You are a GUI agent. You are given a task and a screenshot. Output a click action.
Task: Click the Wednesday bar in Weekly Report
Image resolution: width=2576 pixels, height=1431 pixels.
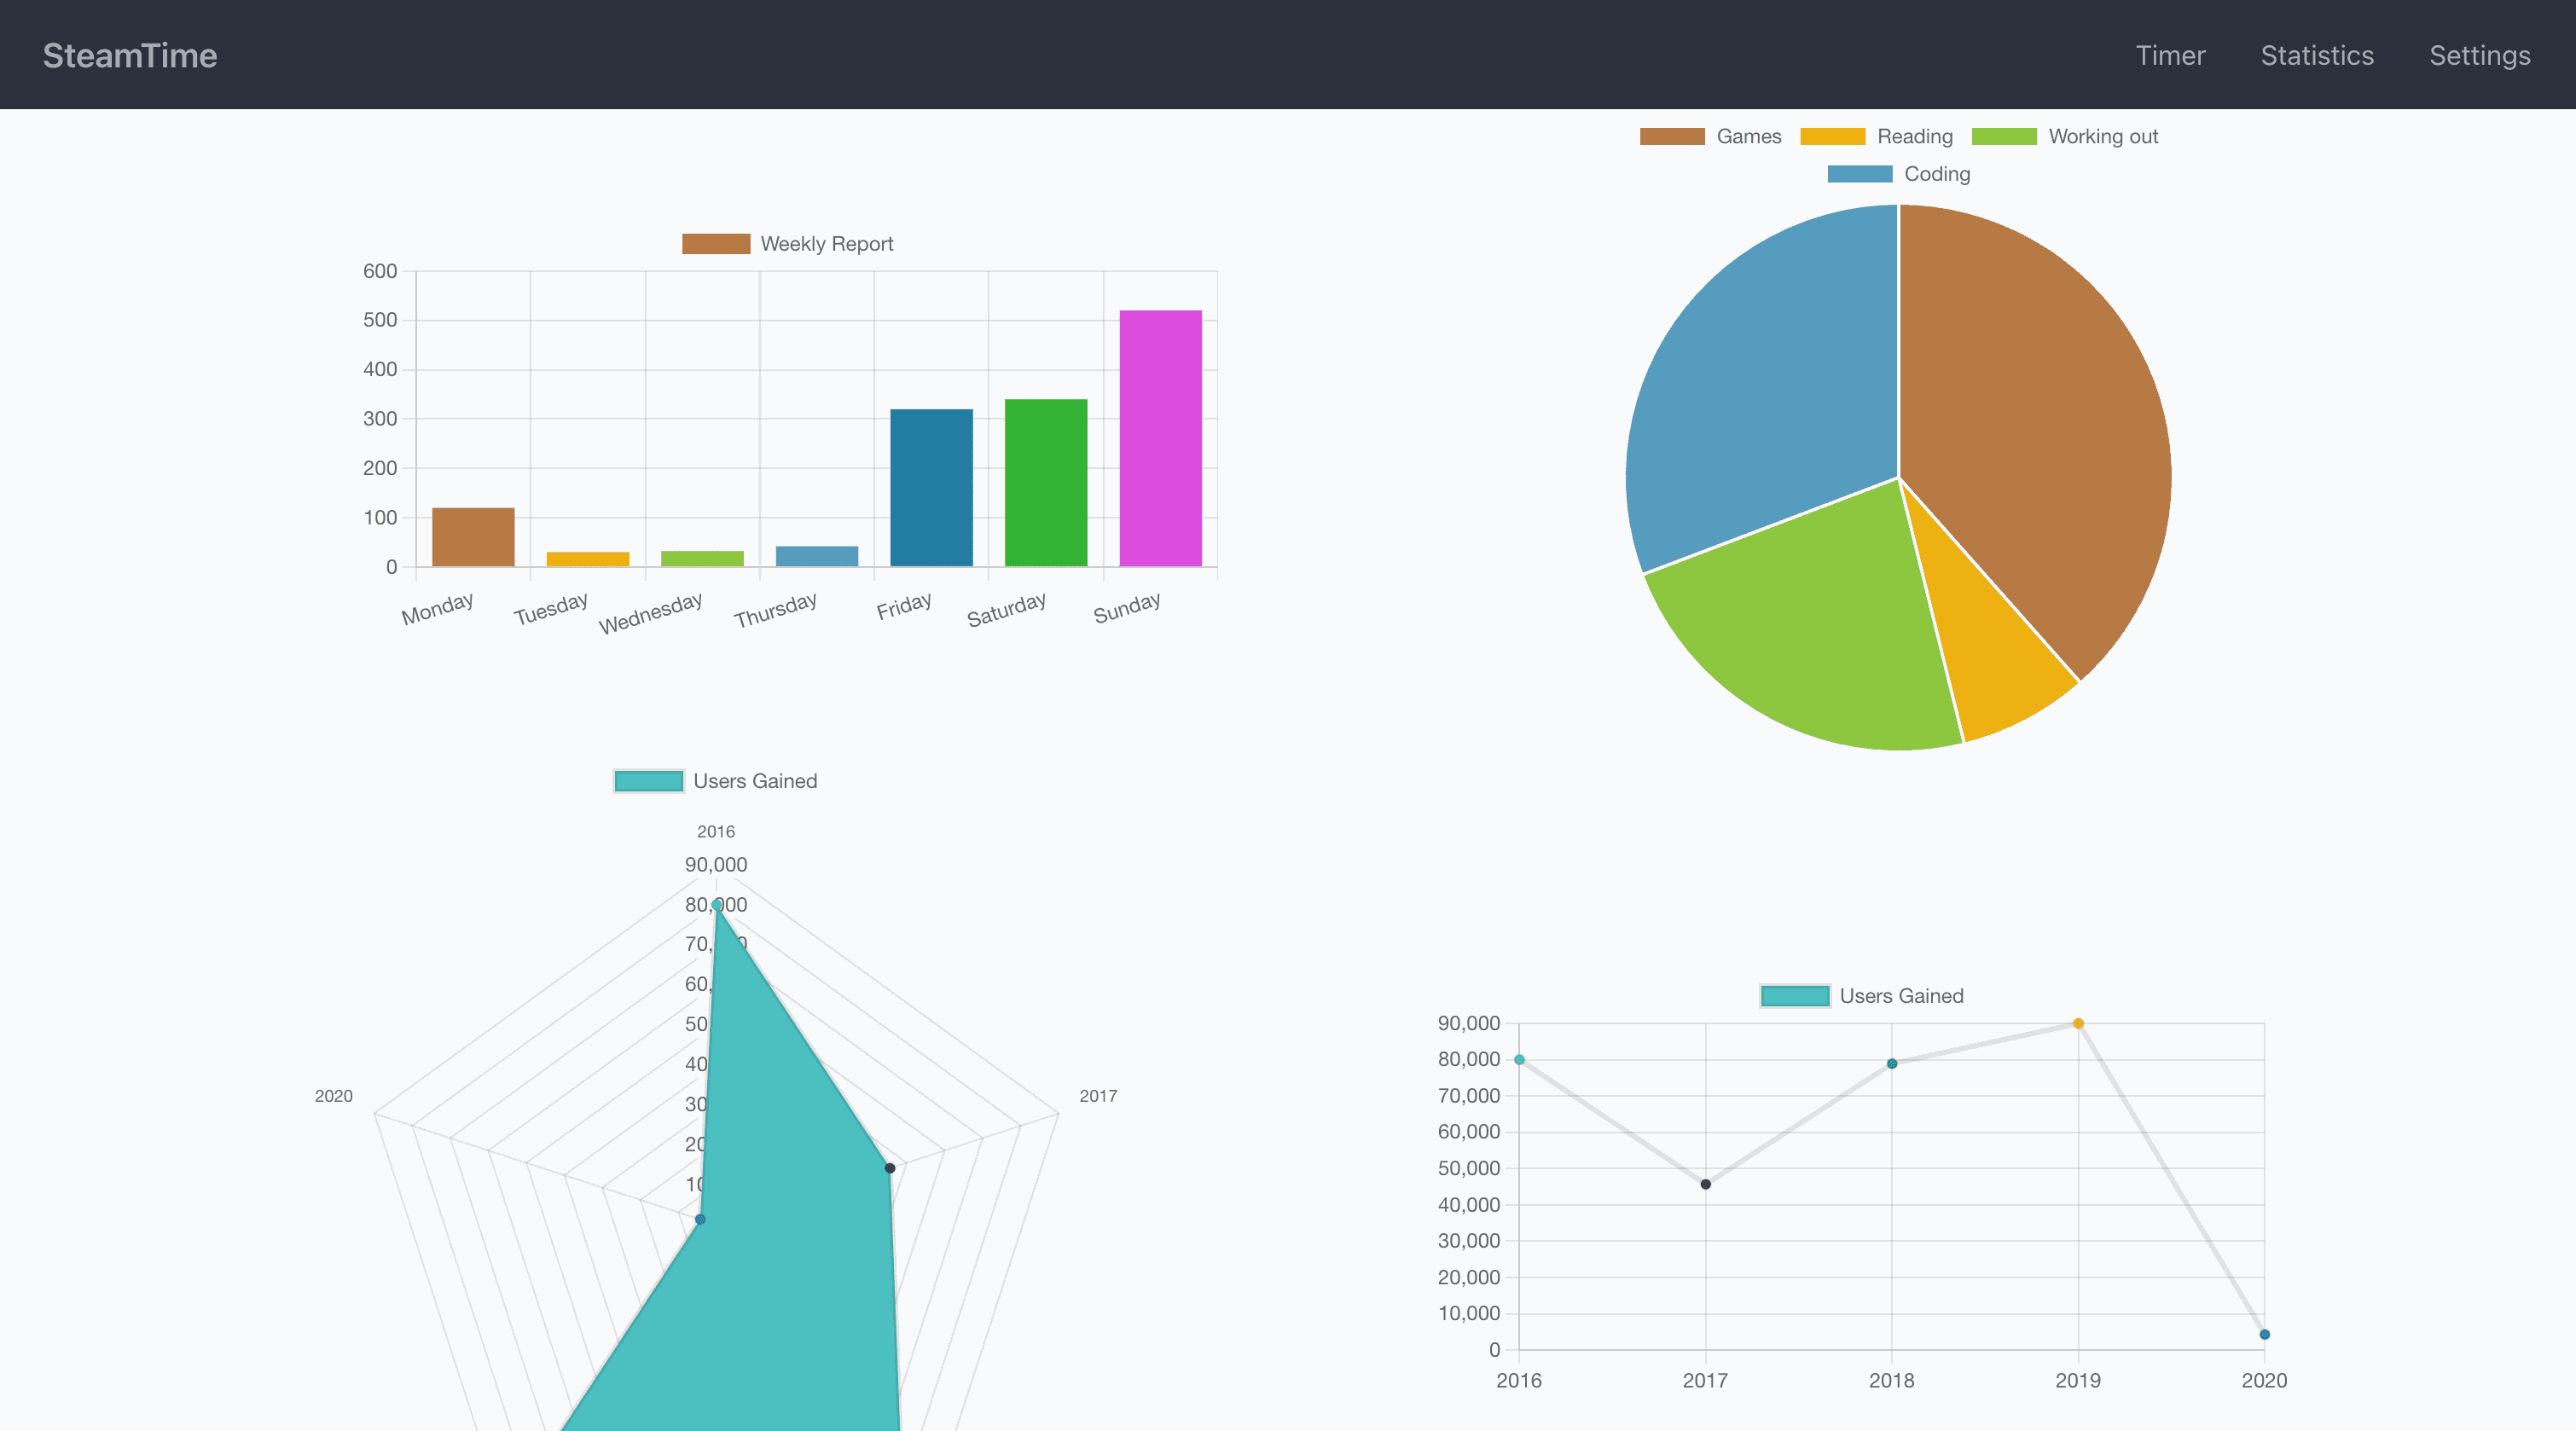coord(702,558)
